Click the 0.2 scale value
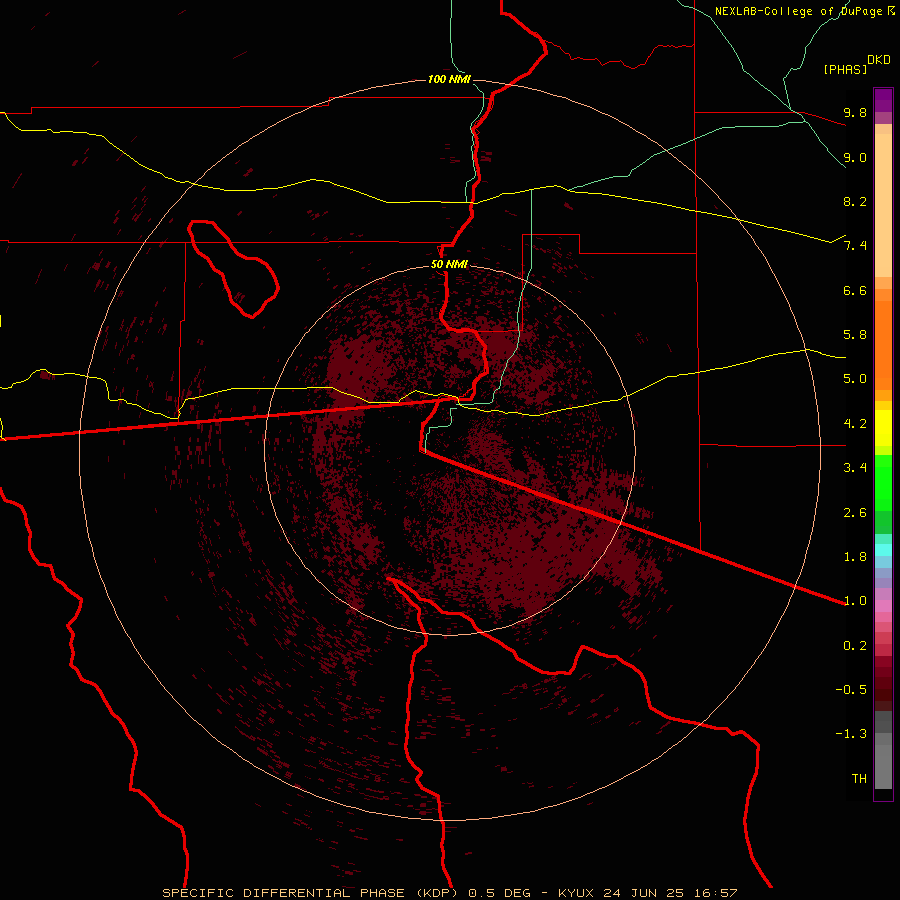The image size is (900, 900). (855, 646)
